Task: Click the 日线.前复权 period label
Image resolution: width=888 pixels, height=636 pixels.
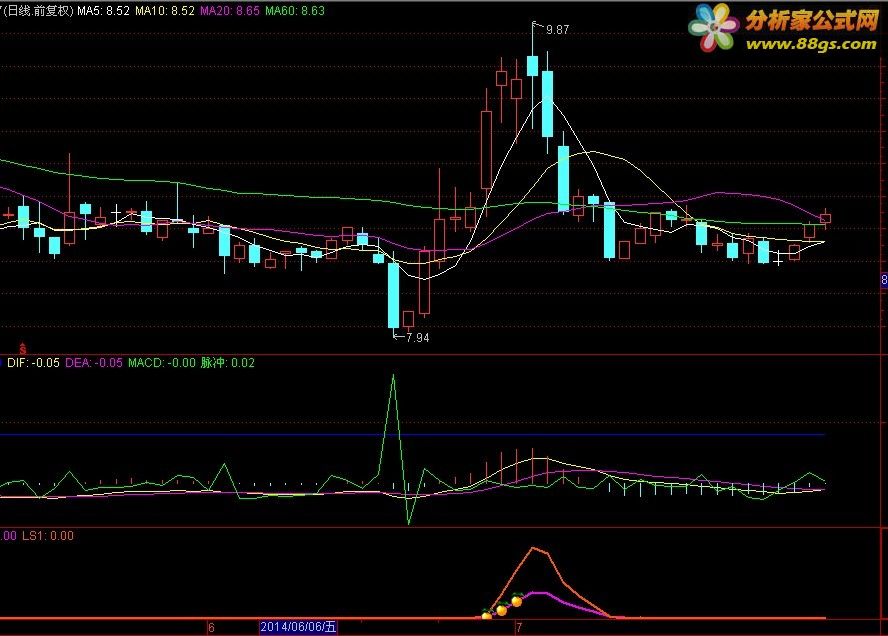Action: point(37,11)
